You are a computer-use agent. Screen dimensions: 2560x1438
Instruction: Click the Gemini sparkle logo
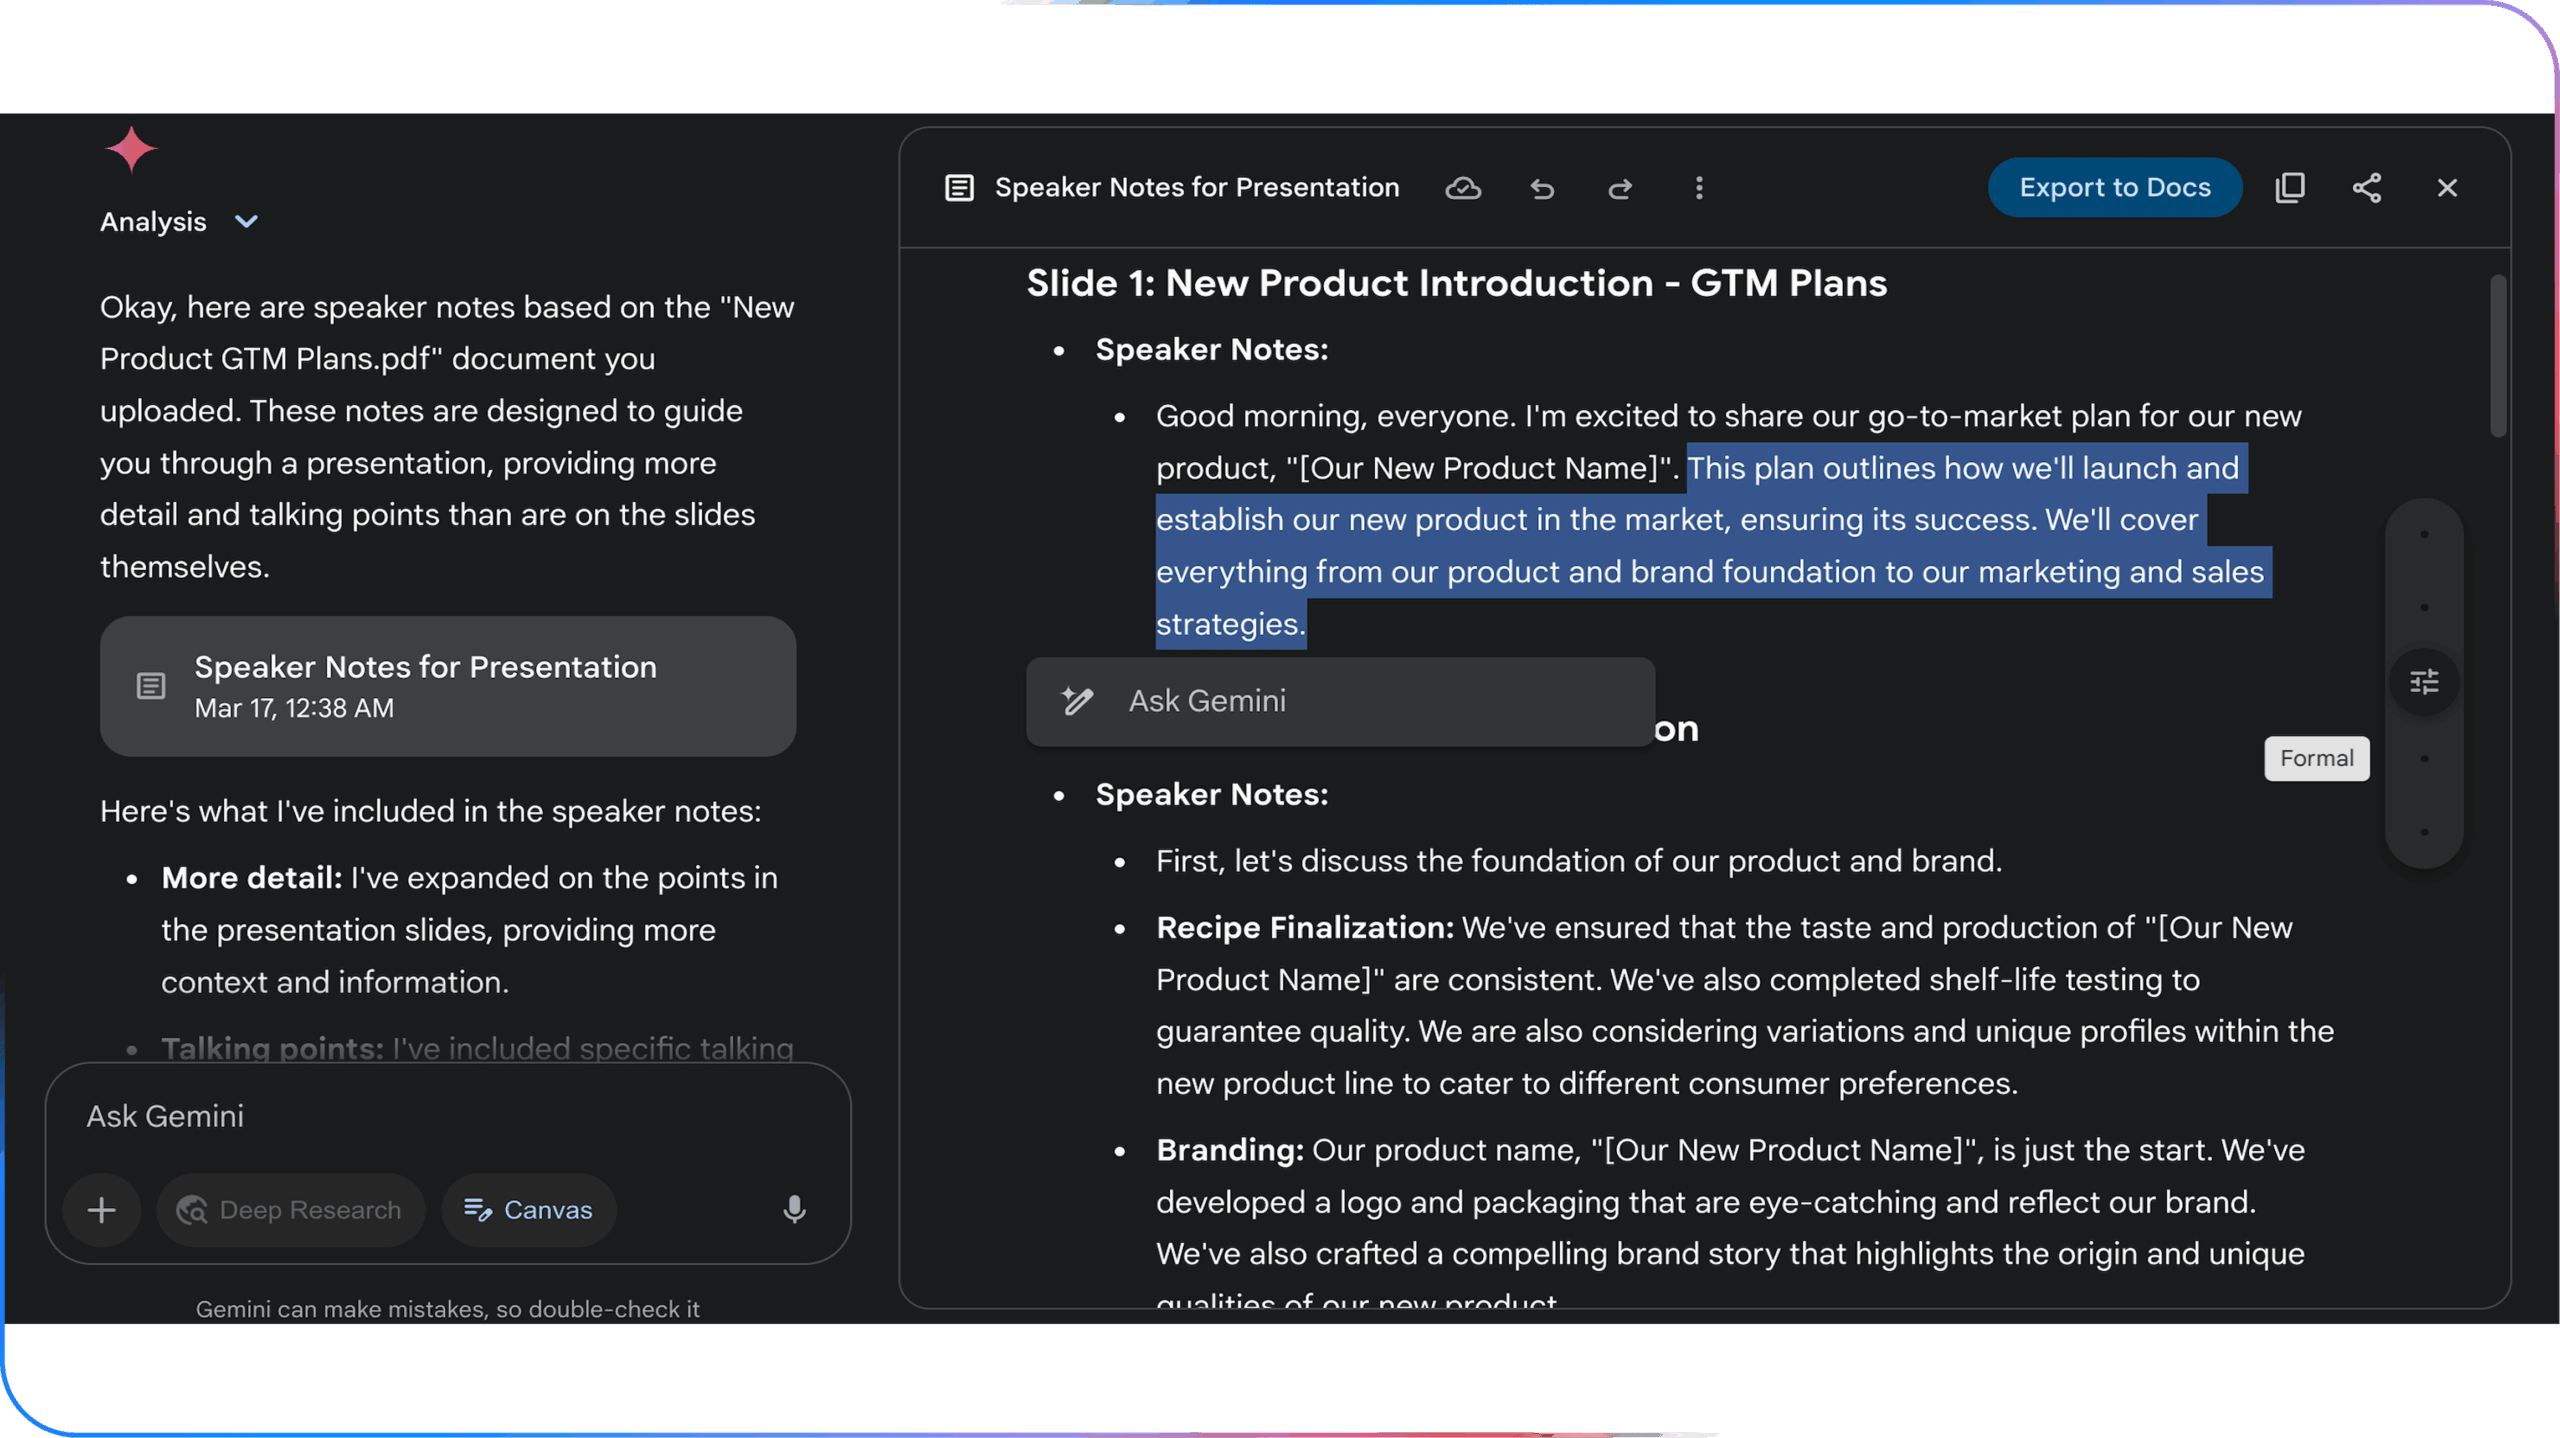131,150
